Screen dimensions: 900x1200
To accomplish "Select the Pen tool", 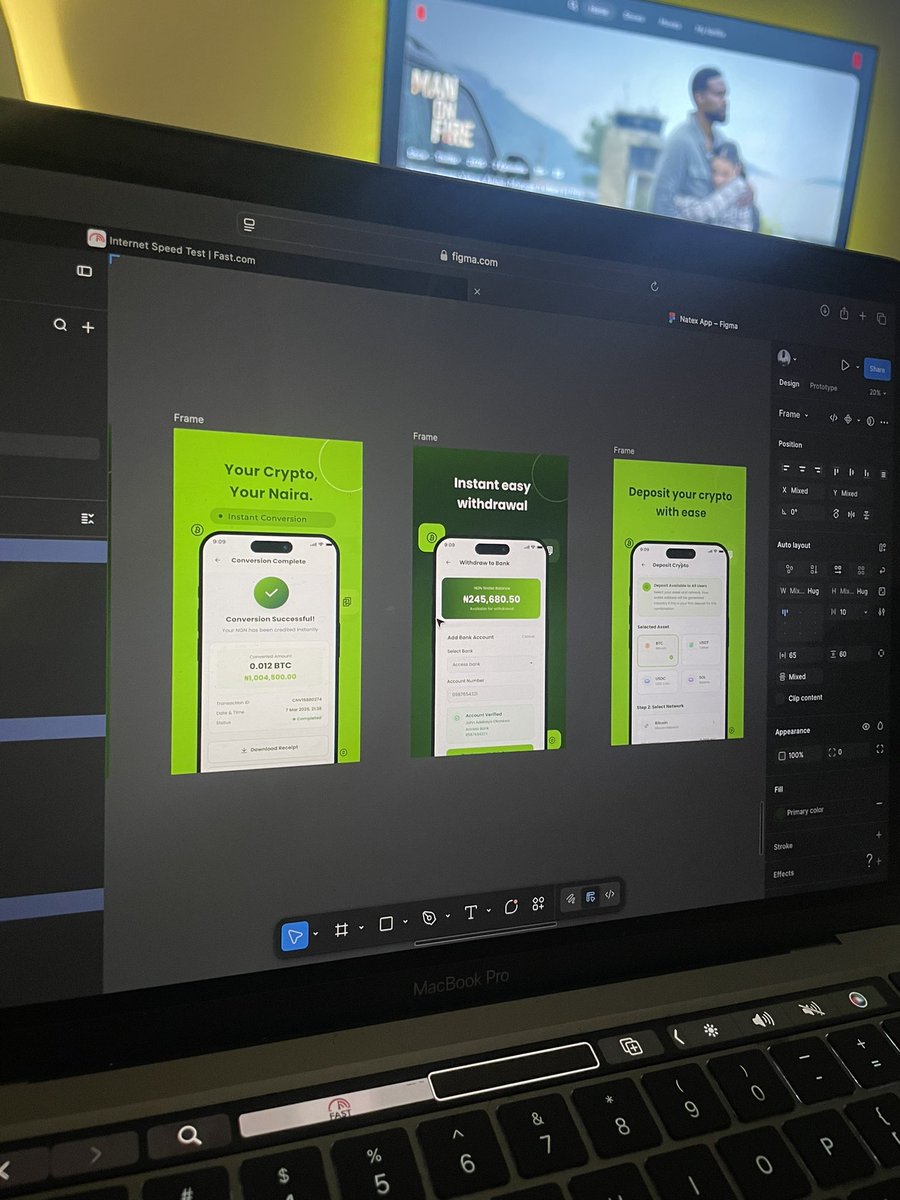I will (x=429, y=918).
